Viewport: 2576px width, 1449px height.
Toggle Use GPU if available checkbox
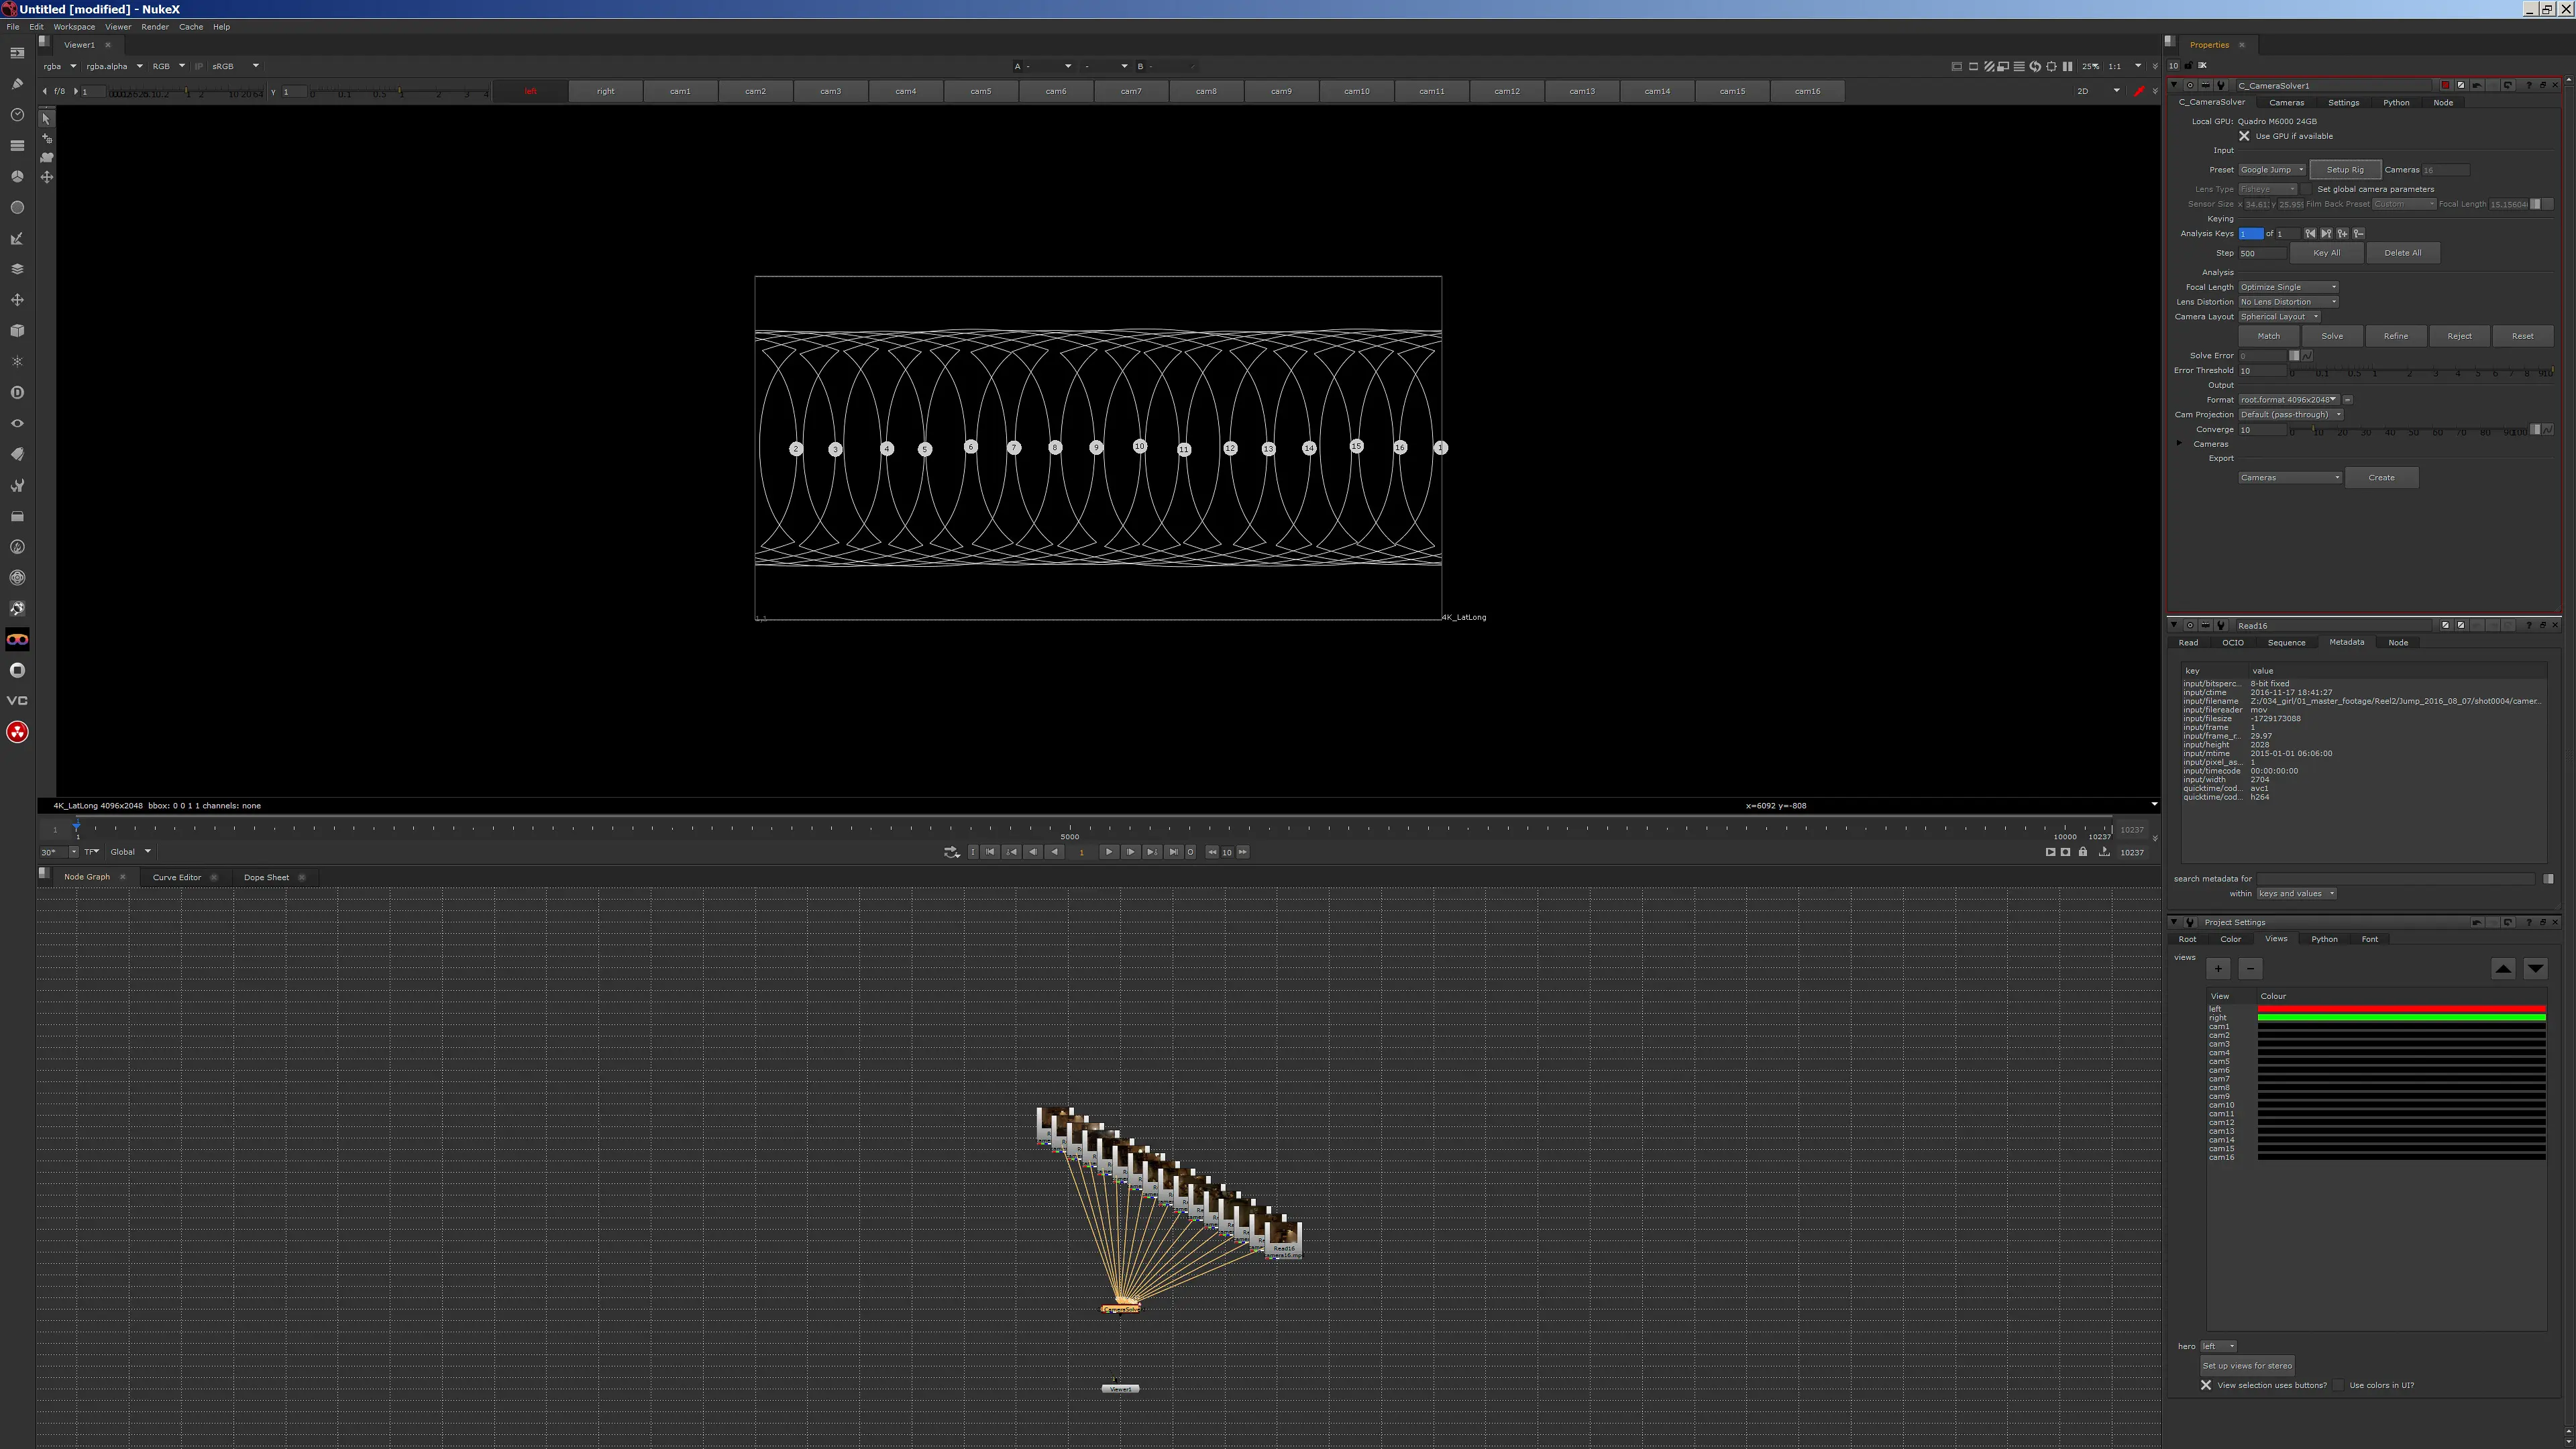[x=2244, y=136]
